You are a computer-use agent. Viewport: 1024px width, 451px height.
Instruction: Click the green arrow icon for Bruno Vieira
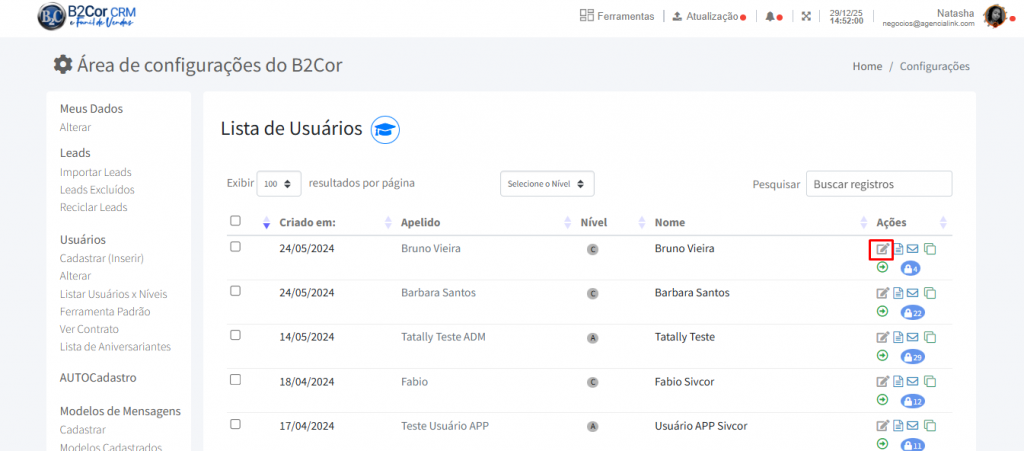(882, 267)
